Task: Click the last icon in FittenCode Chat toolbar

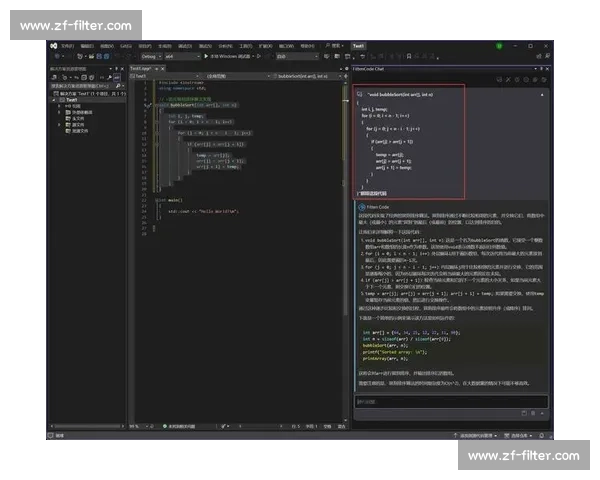Action: coord(544,80)
